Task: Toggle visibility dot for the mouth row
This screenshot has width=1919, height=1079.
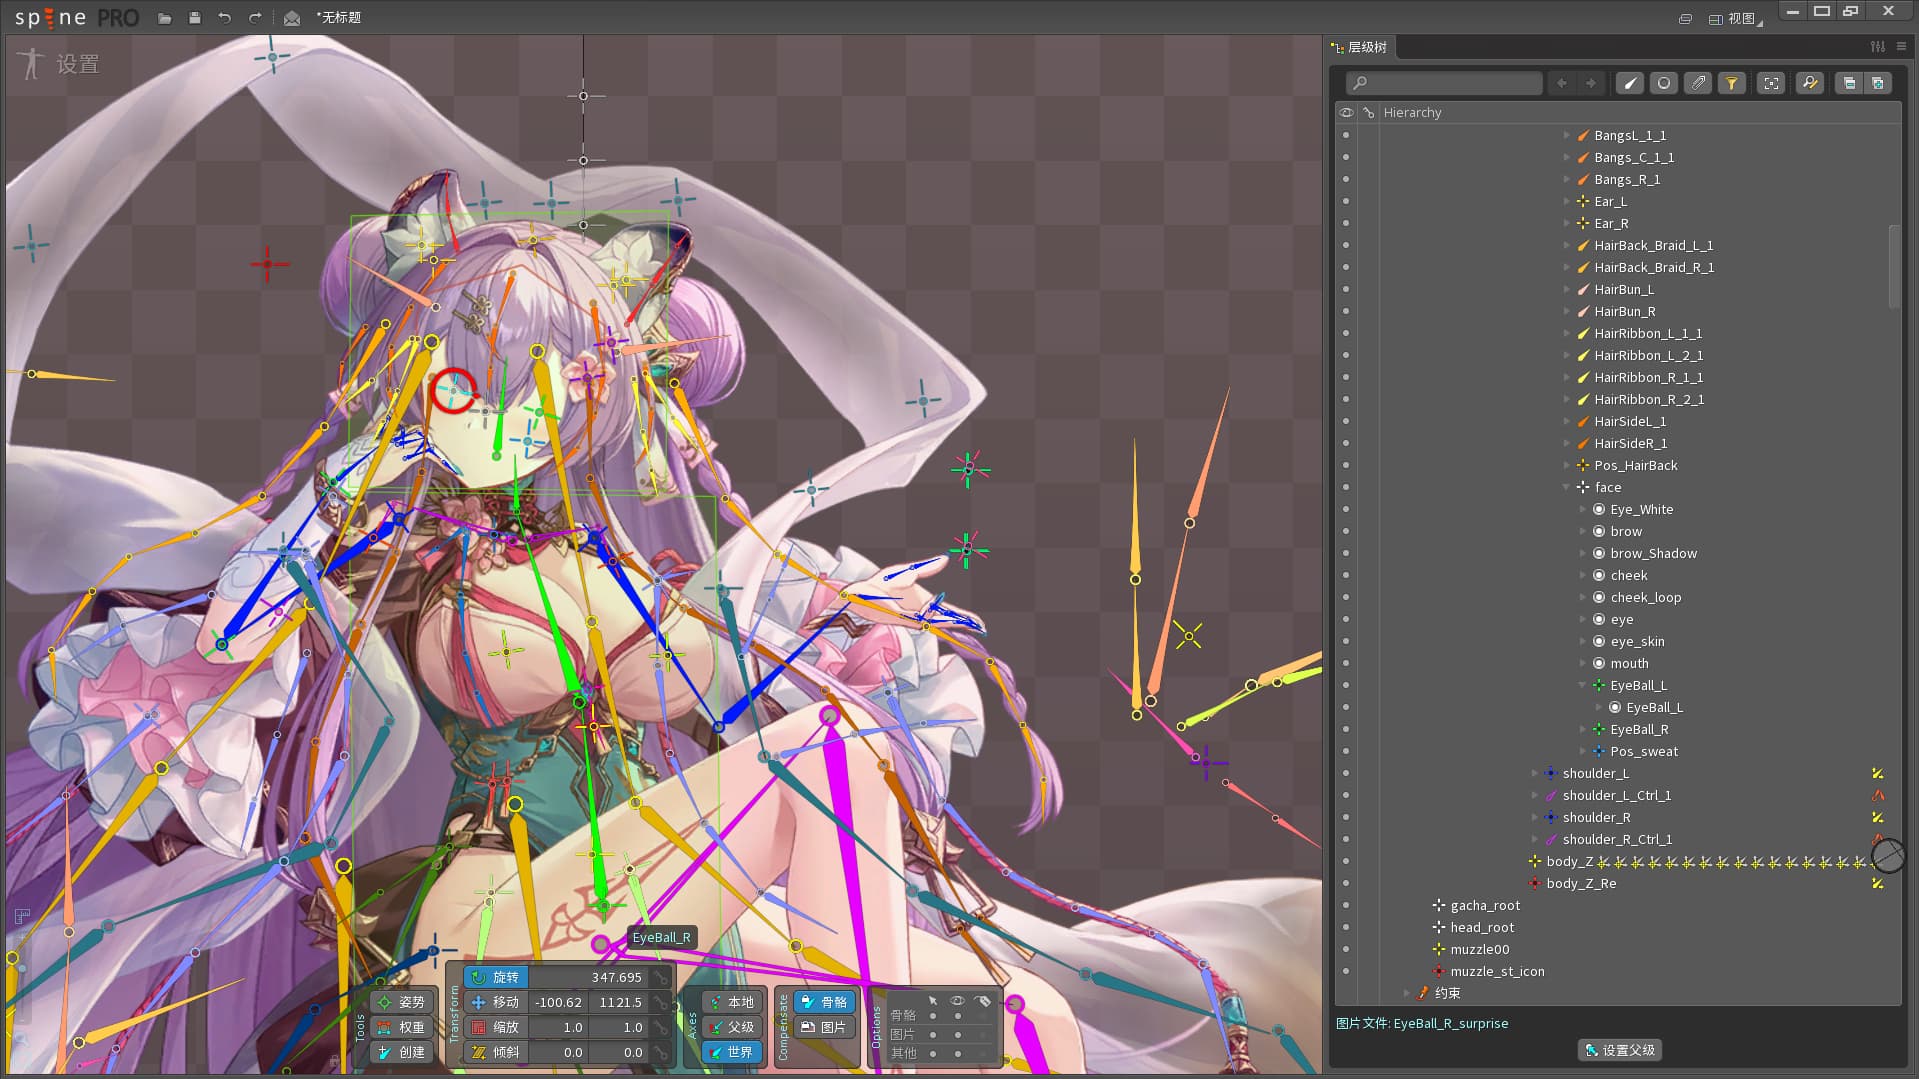Action: coord(1346,663)
